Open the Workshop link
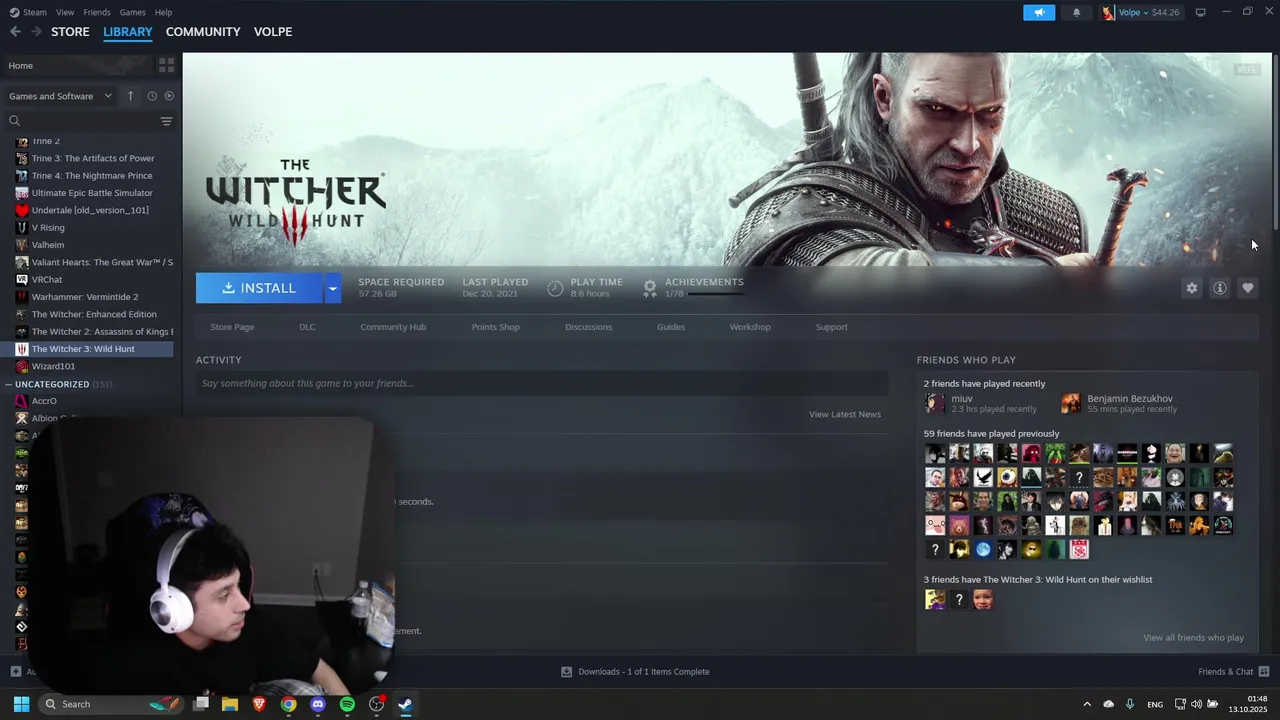Screen dimensions: 1280x720 pos(750,327)
